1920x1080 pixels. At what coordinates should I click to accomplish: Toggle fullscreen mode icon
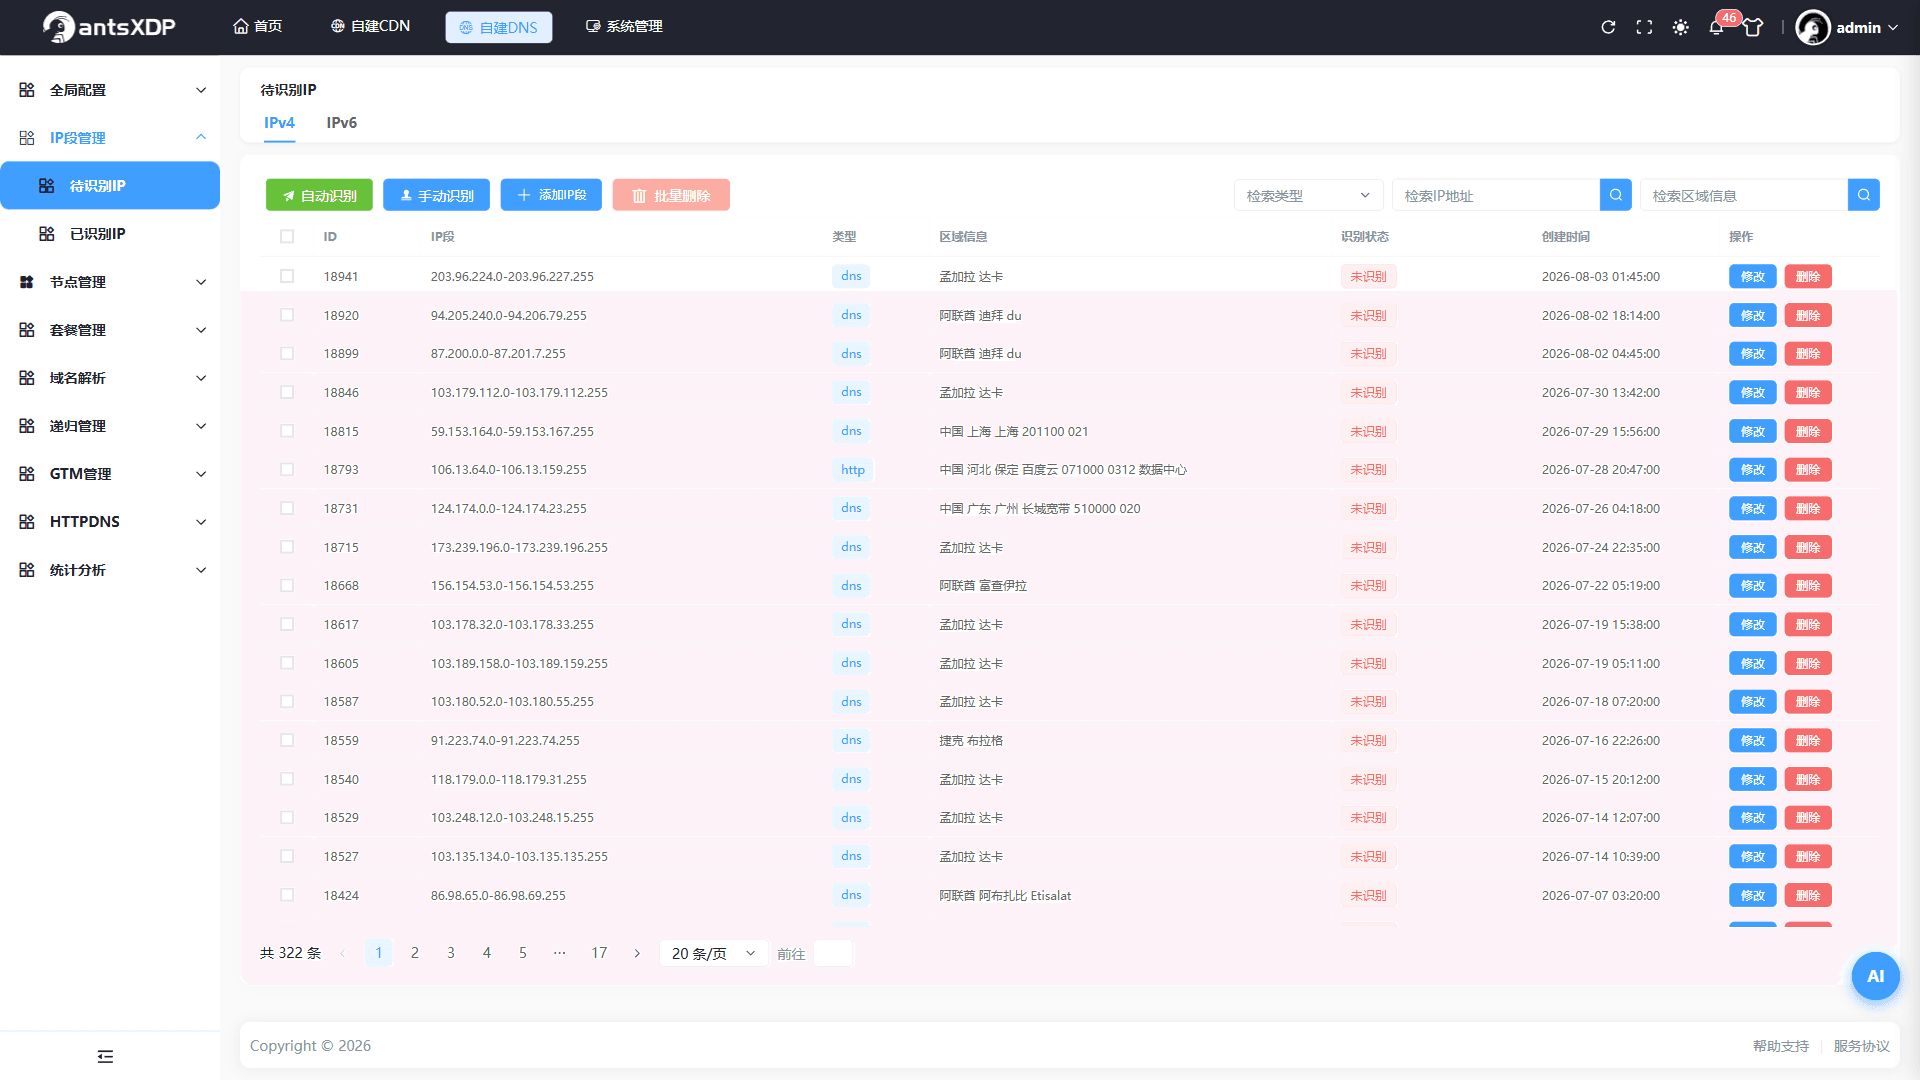(x=1644, y=27)
